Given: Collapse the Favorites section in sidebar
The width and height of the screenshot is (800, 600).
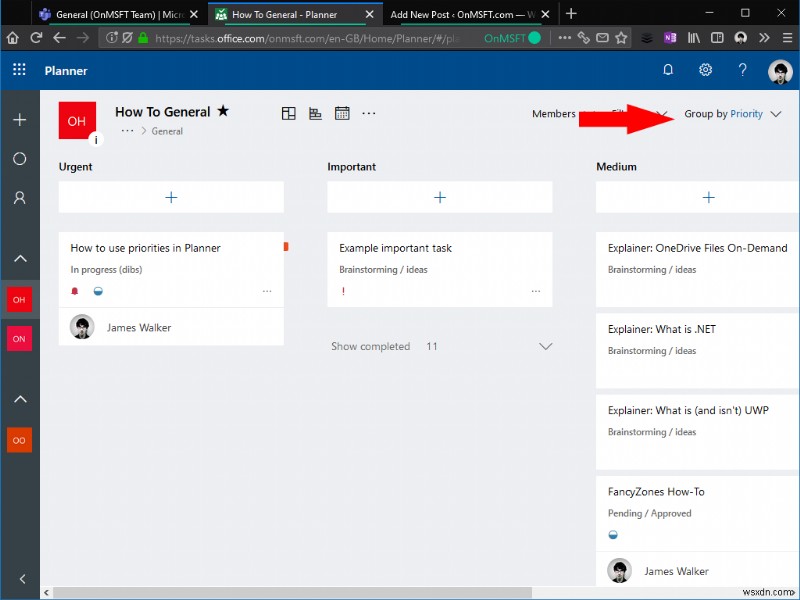Looking at the screenshot, I should click(x=20, y=259).
